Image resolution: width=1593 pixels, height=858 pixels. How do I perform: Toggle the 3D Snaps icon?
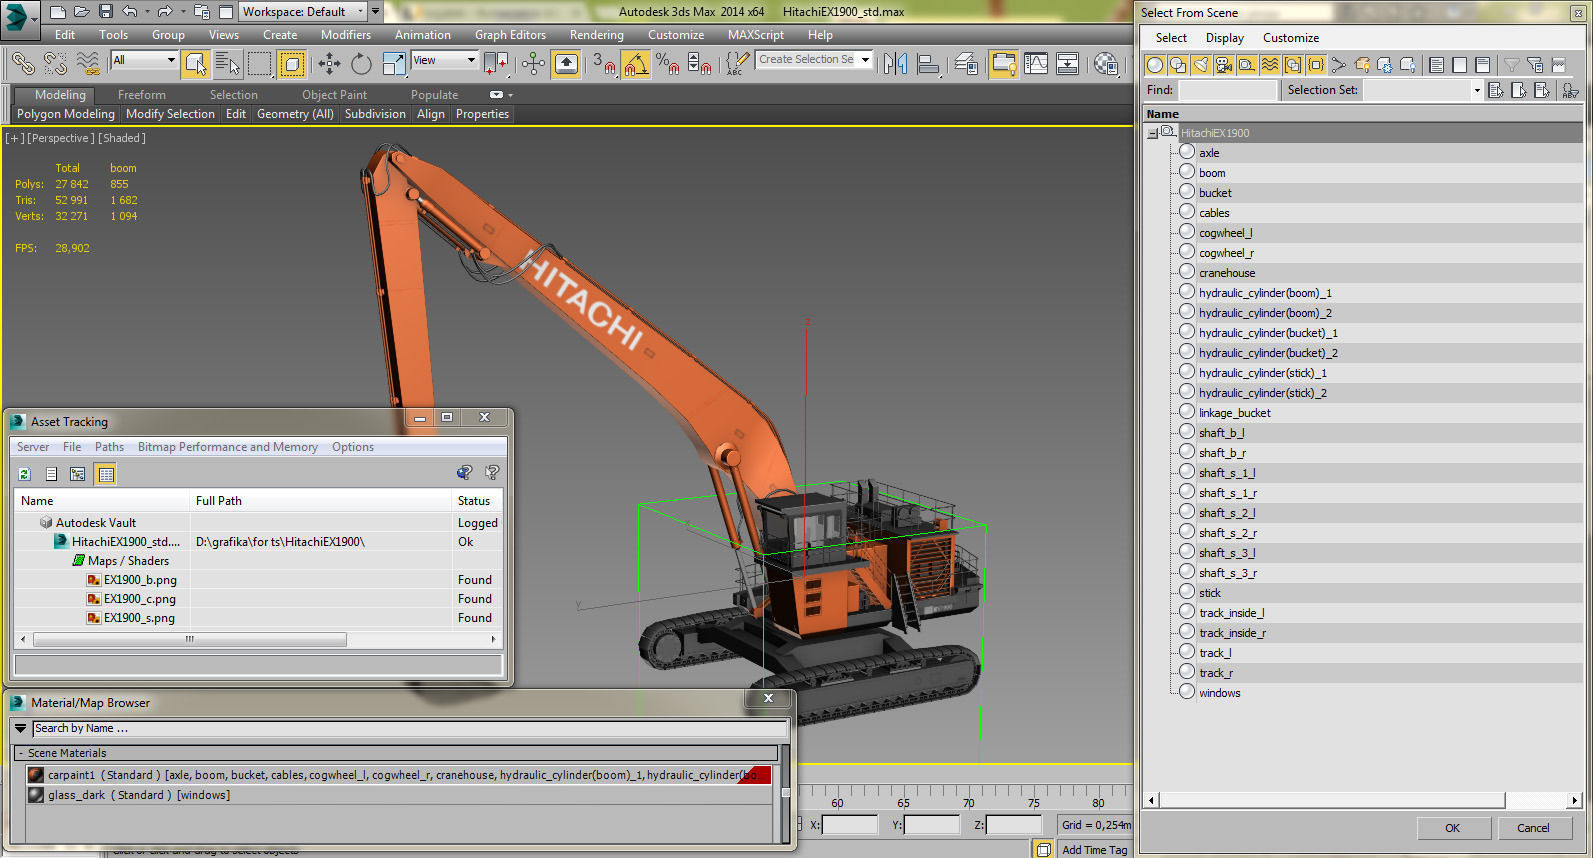(x=603, y=64)
